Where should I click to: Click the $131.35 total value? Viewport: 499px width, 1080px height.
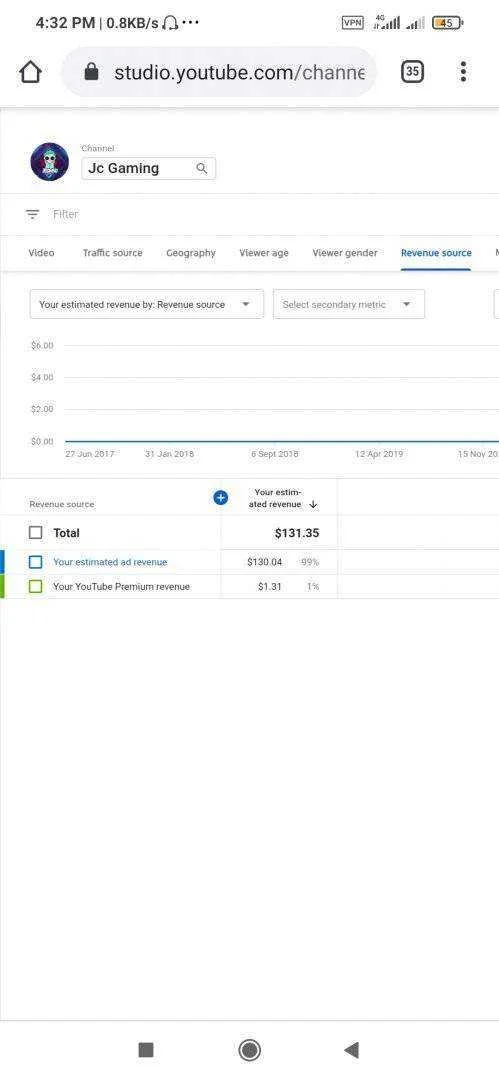(296, 533)
